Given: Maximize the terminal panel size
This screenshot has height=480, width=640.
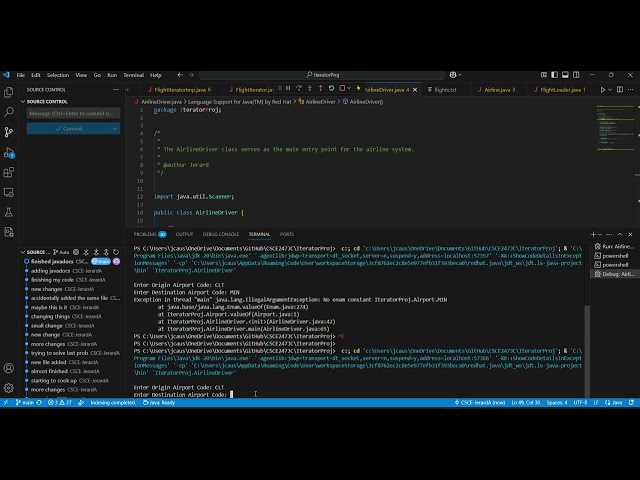Looking at the screenshot, I should 620,234.
